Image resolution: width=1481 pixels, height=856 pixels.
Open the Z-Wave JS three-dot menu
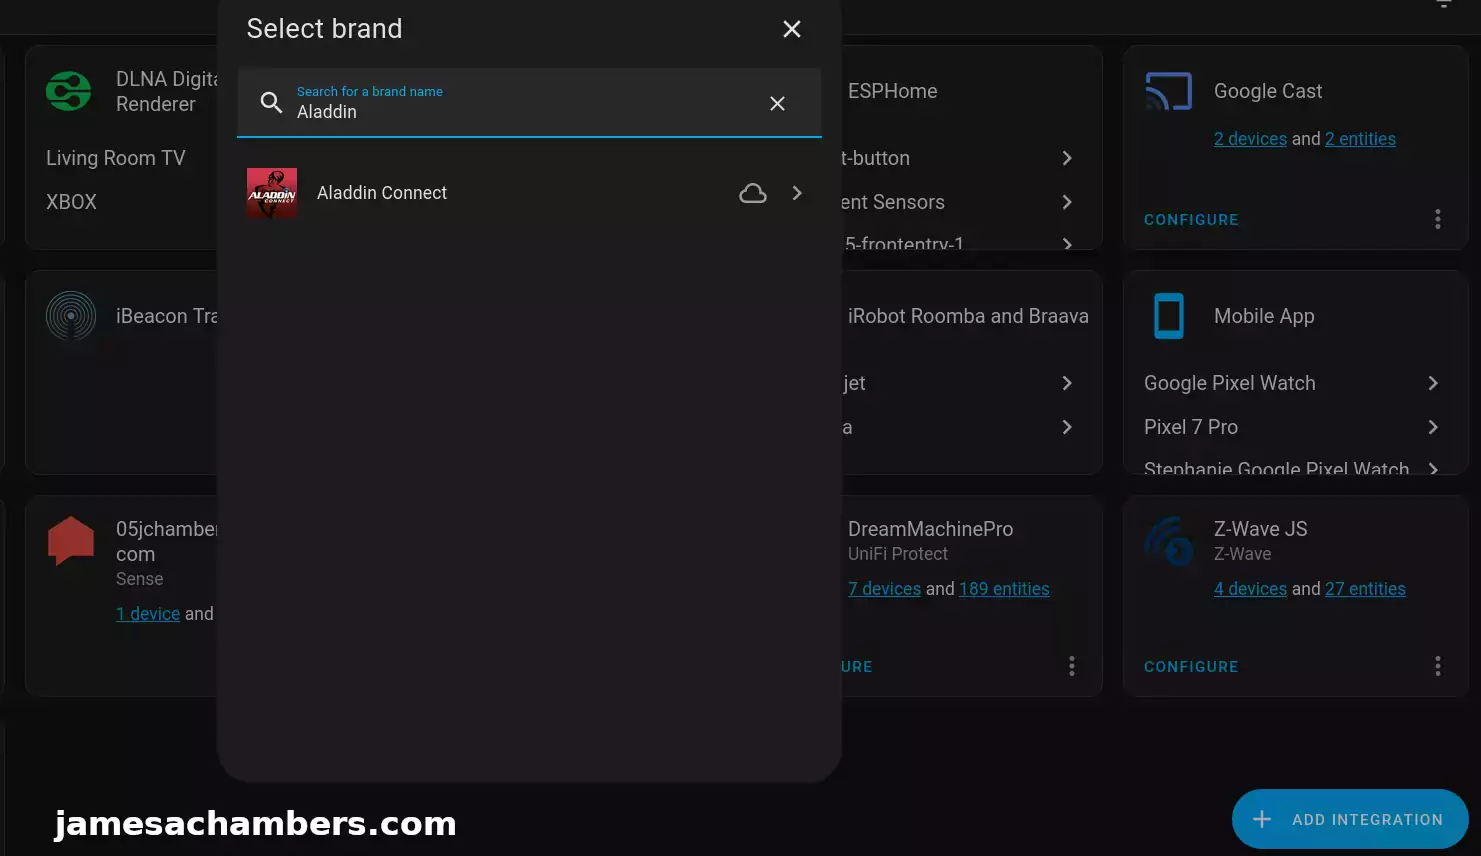(1437, 666)
